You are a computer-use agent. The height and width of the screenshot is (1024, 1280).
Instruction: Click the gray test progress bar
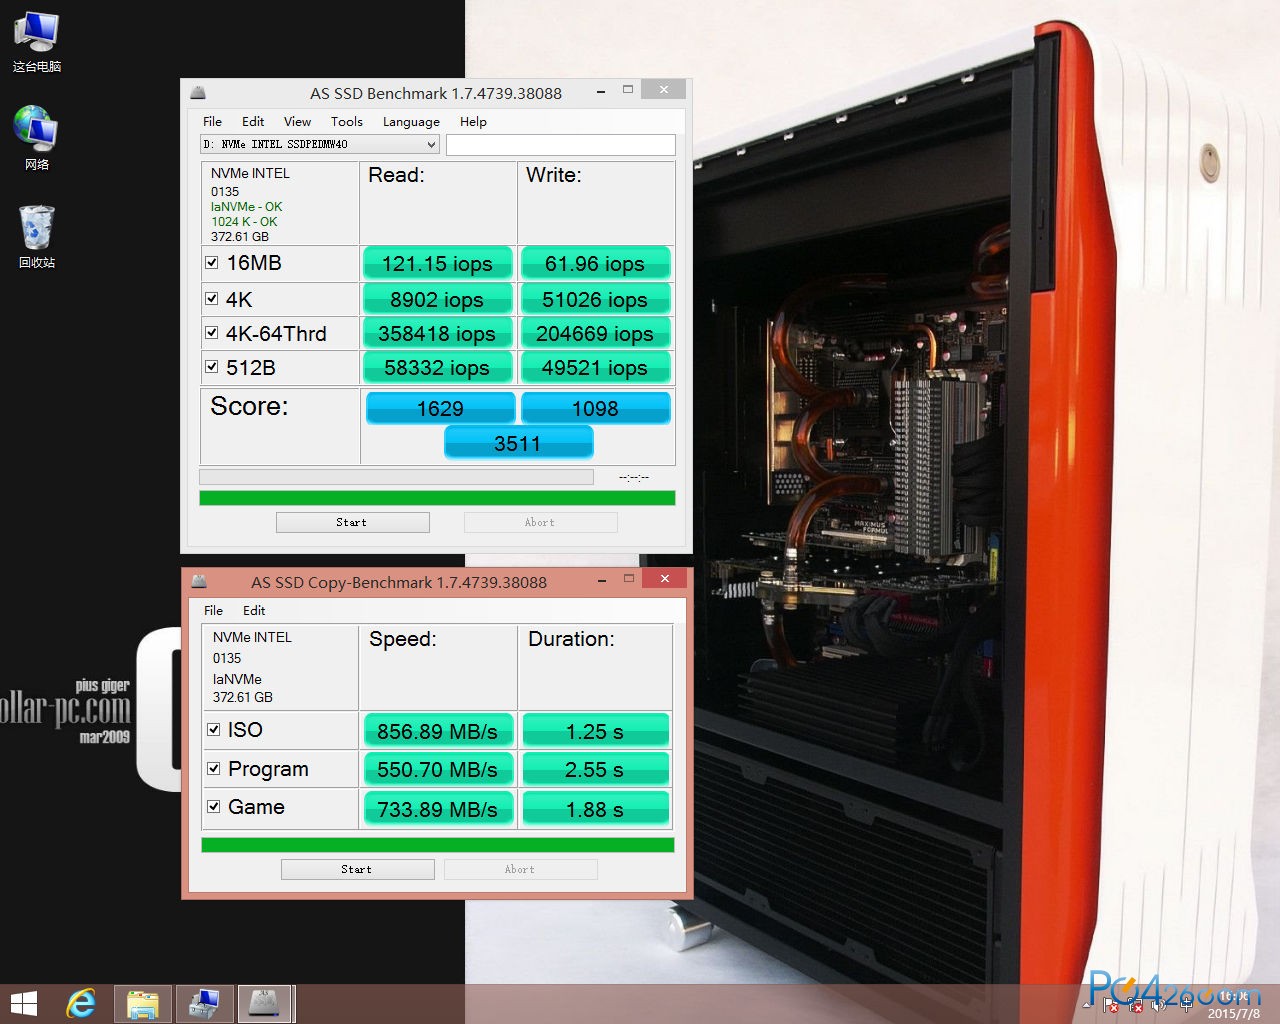[396, 477]
